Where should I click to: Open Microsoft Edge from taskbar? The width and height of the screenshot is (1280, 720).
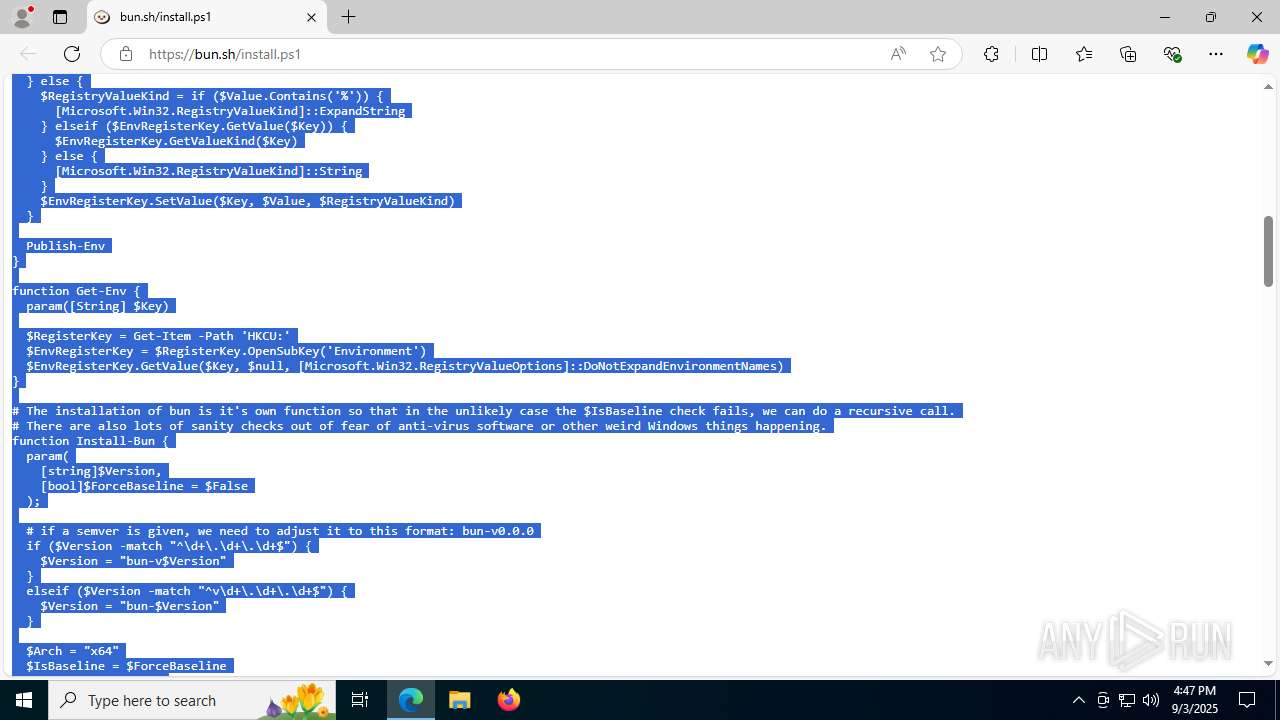tap(411, 700)
